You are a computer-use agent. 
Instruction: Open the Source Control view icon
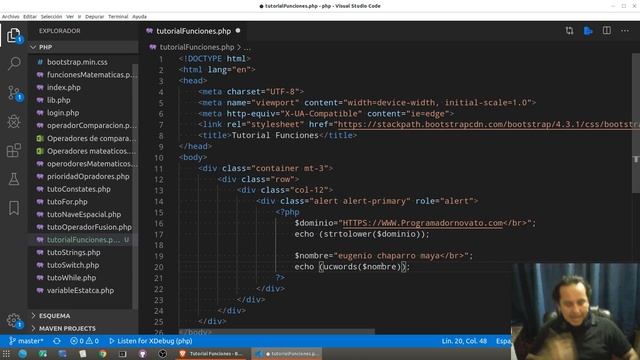(14, 93)
